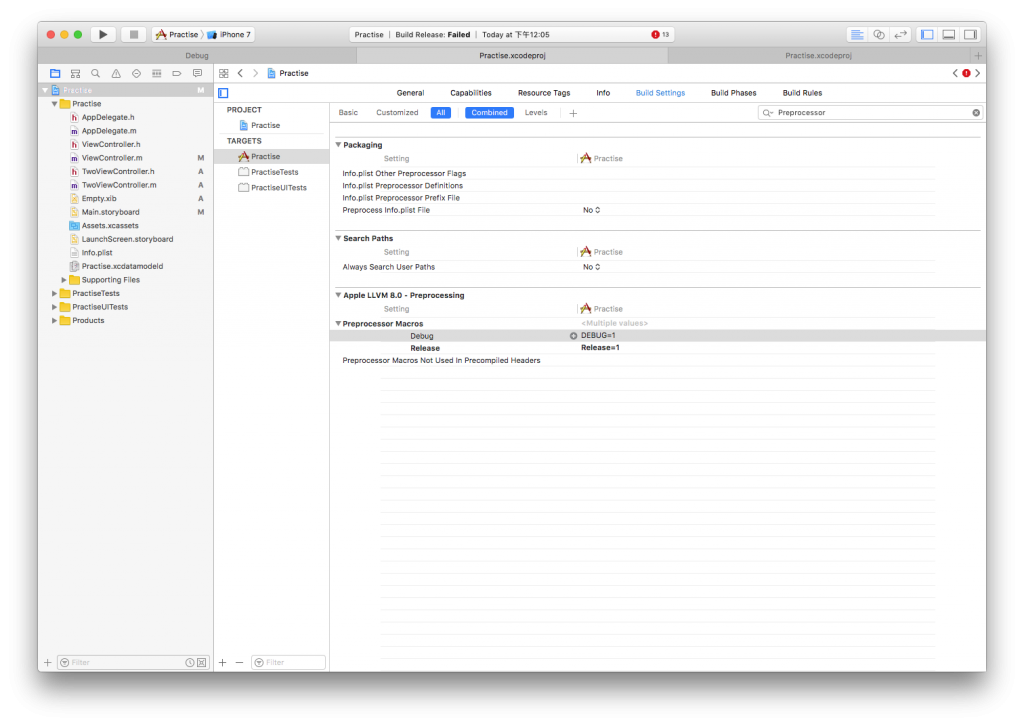Collapse the Packaging section
Screen dimensions: 1024x726
point(338,144)
